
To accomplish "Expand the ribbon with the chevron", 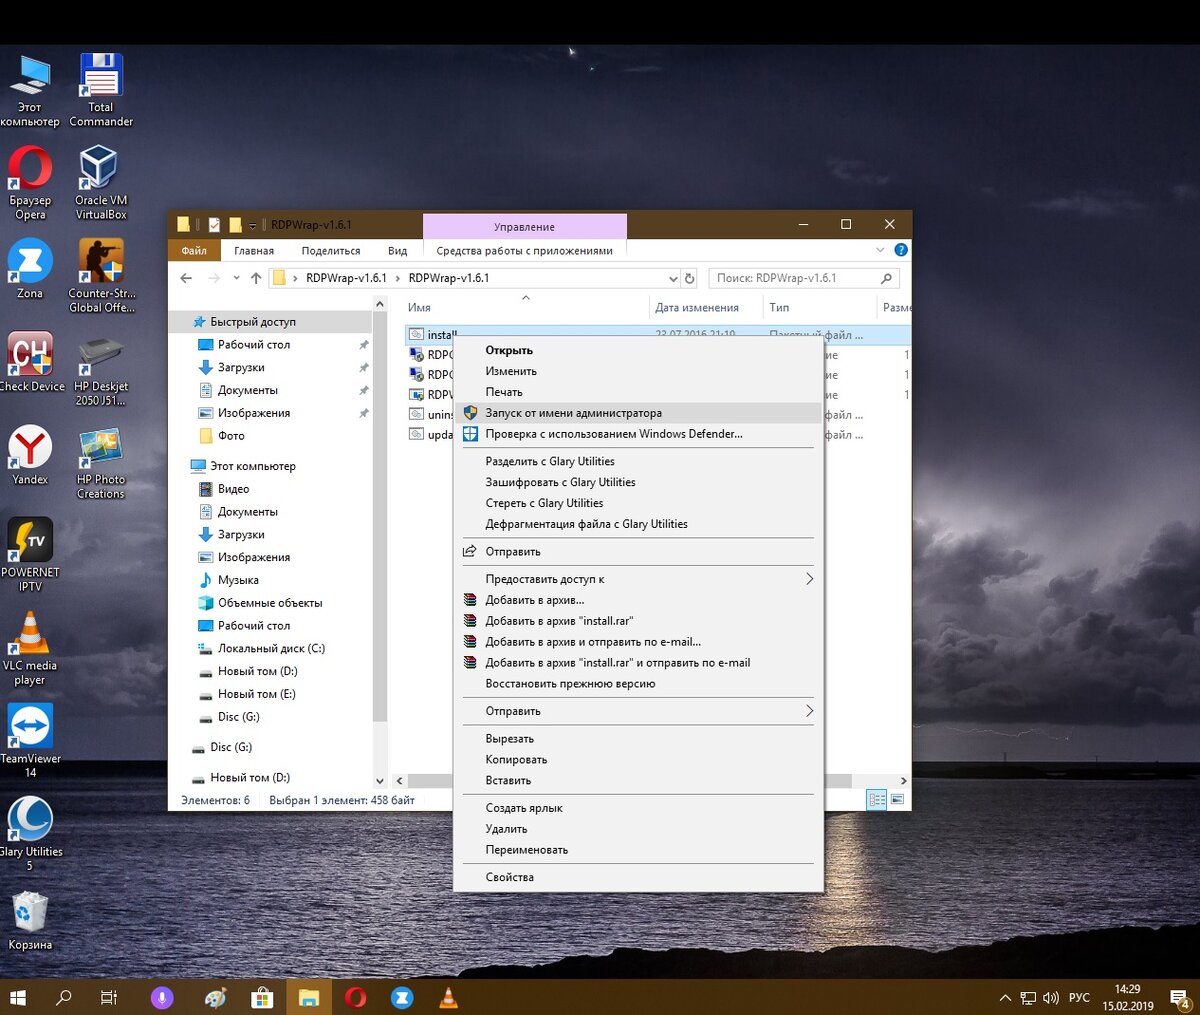I will pyautogui.click(x=880, y=250).
